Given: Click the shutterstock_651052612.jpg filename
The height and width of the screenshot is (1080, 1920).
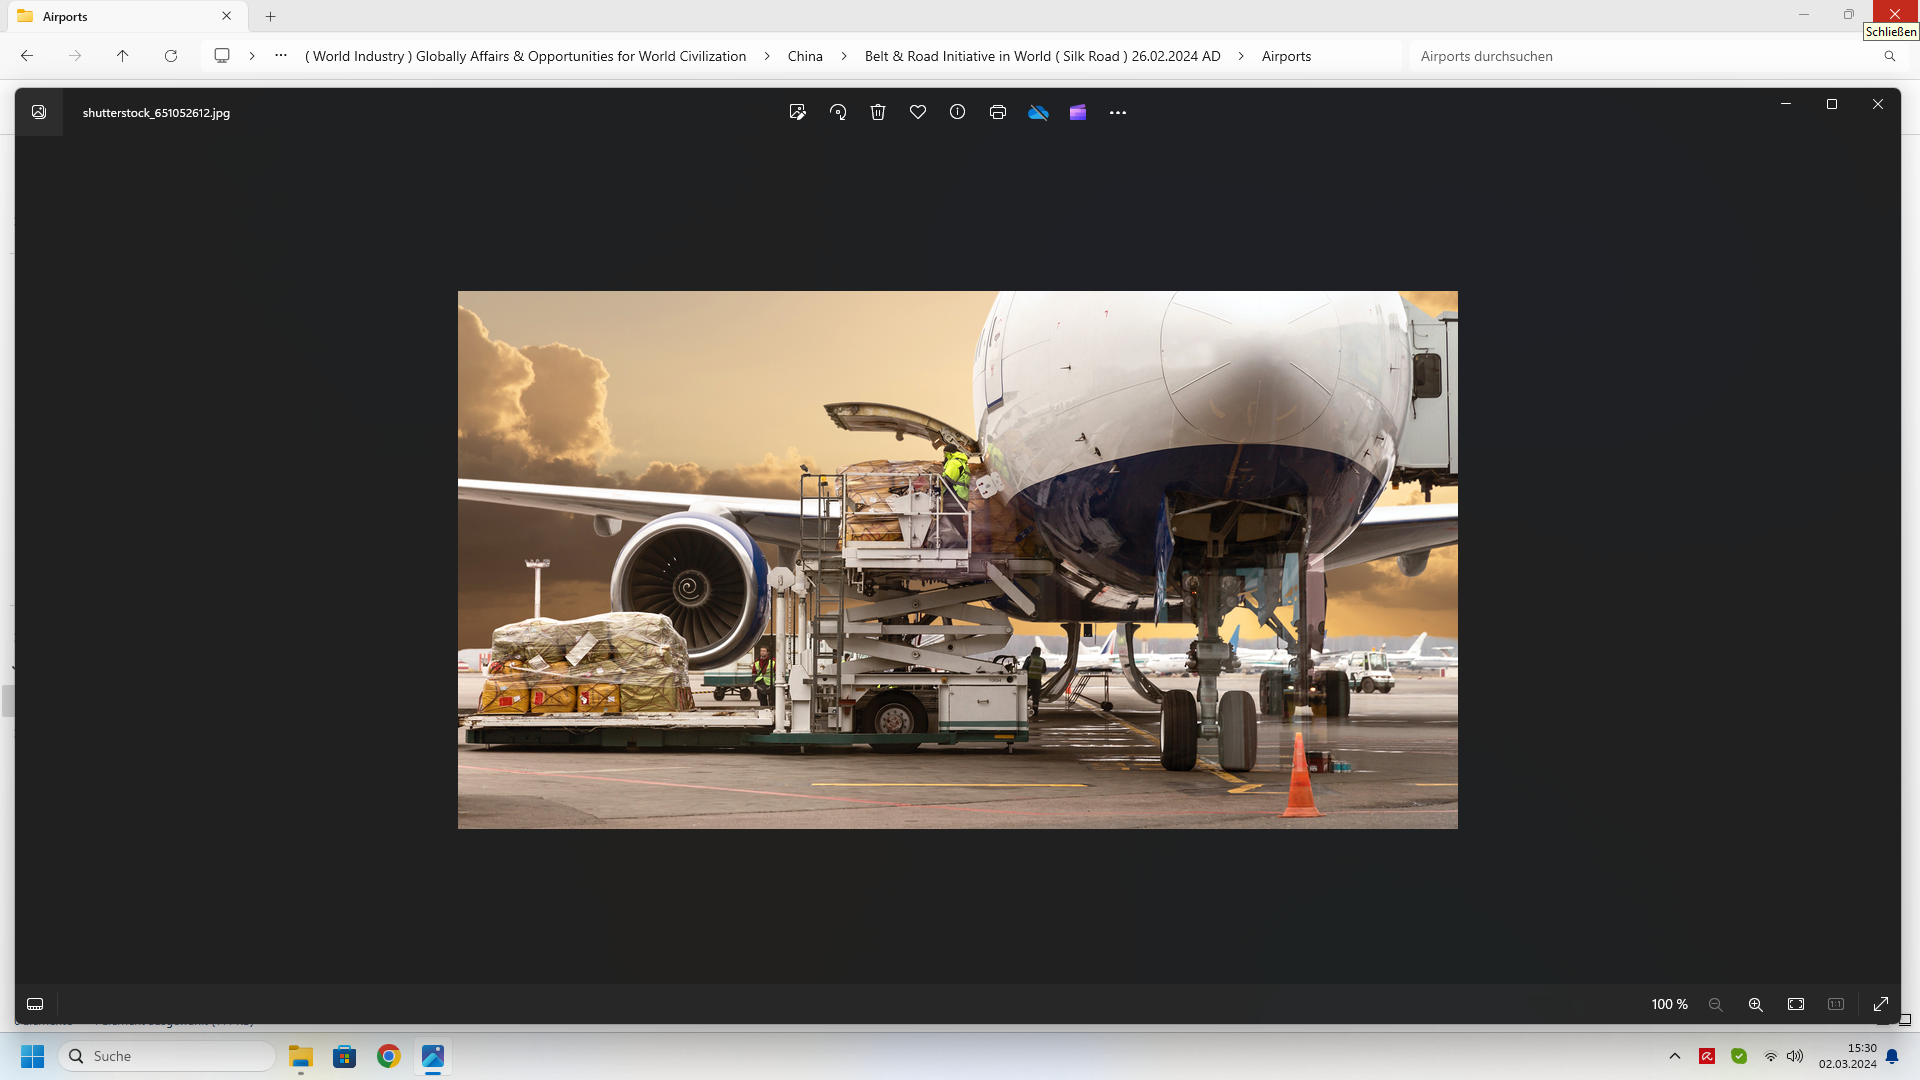Looking at the screenshot, I should [156, 113].
